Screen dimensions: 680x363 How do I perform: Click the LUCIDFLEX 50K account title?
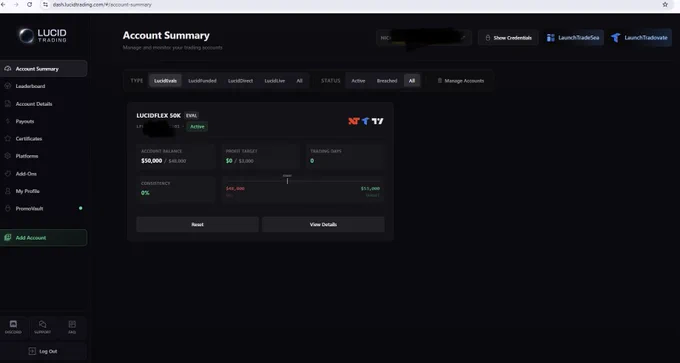coord(158,116)
